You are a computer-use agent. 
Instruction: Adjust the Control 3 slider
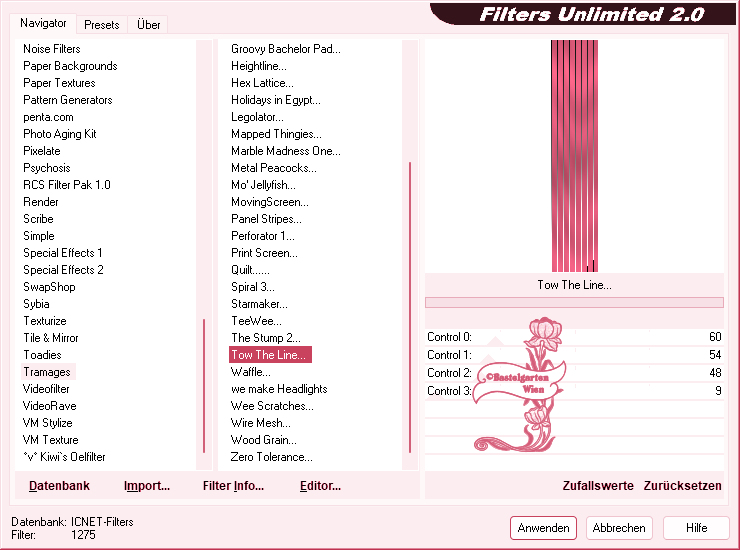point(574,391)
